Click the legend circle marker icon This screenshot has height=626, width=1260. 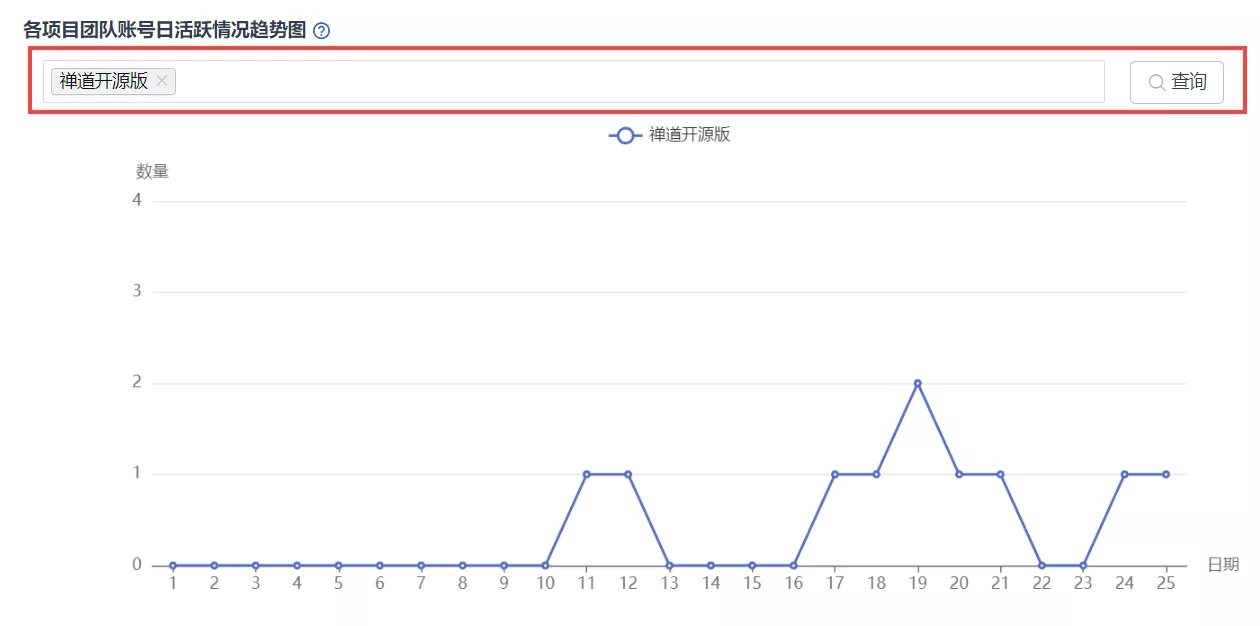(x=625, y=135)
